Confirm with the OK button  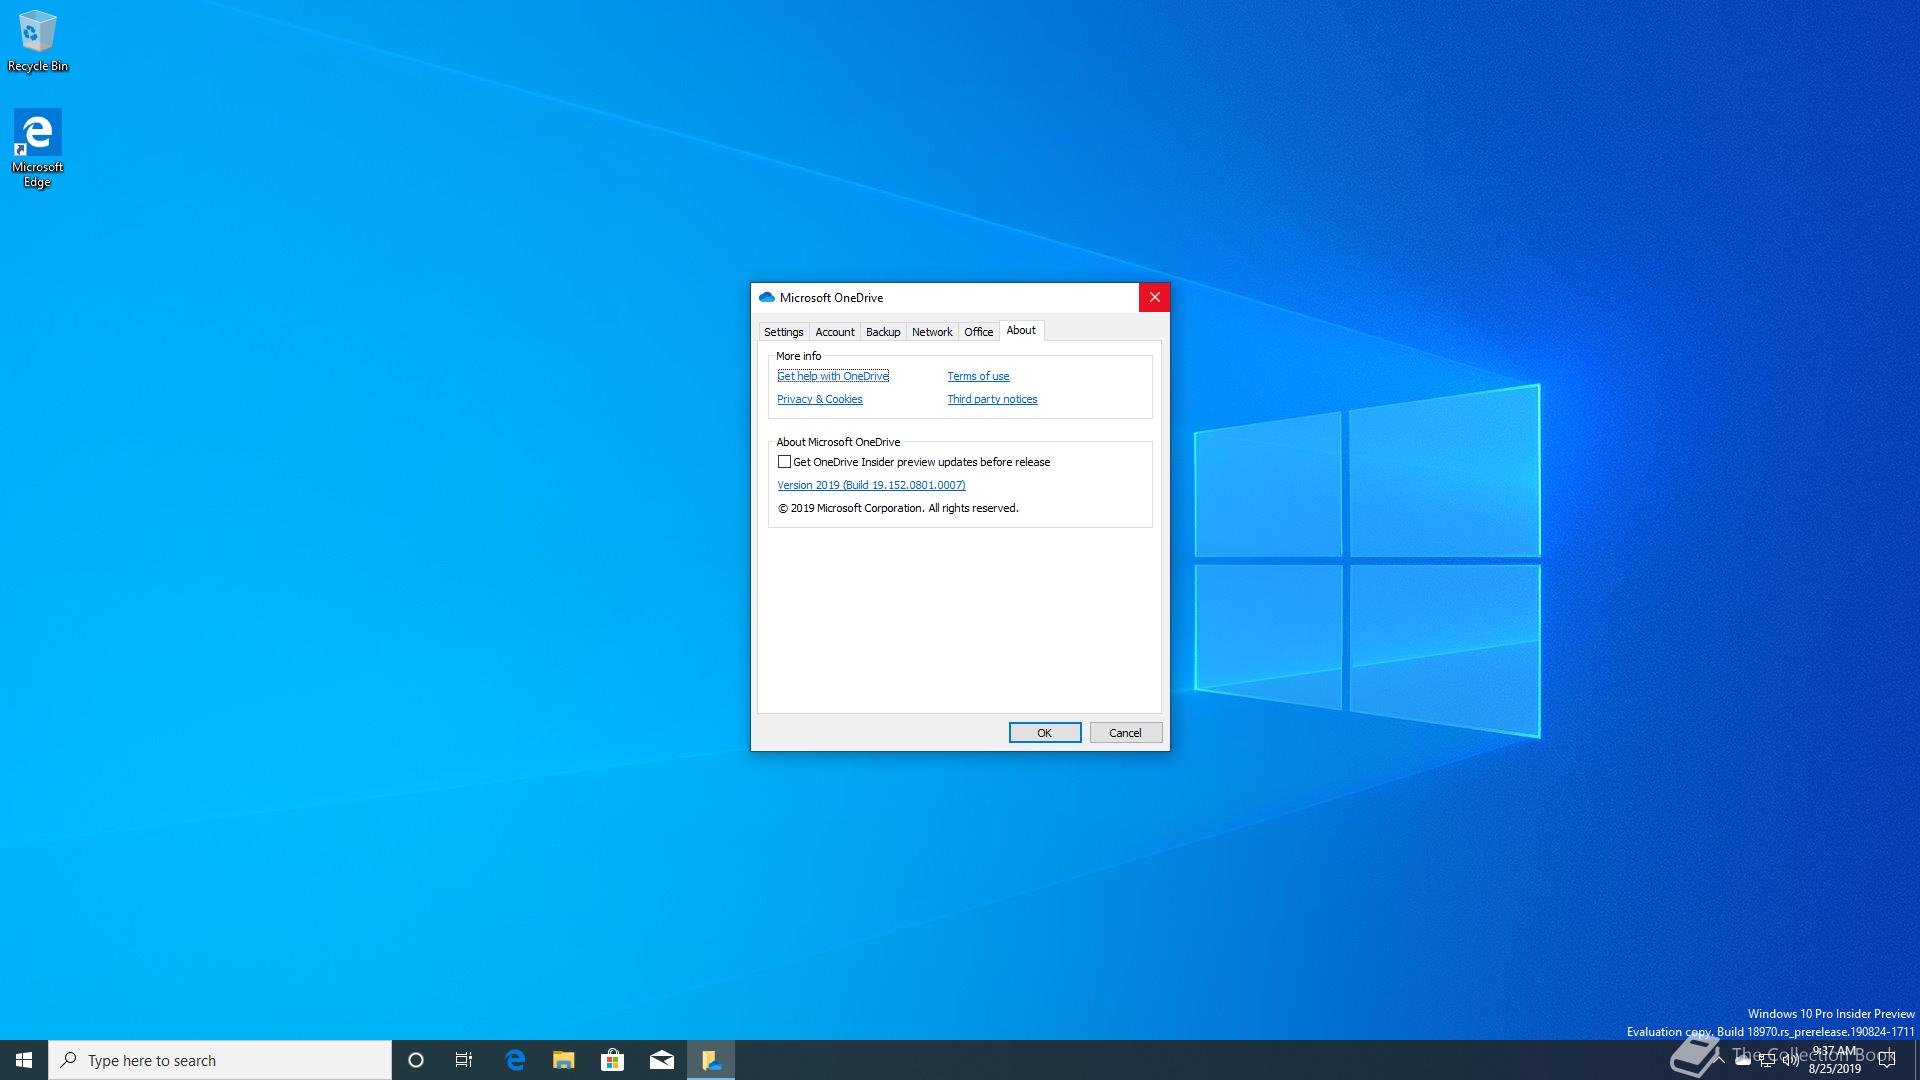coord(1044,733)
